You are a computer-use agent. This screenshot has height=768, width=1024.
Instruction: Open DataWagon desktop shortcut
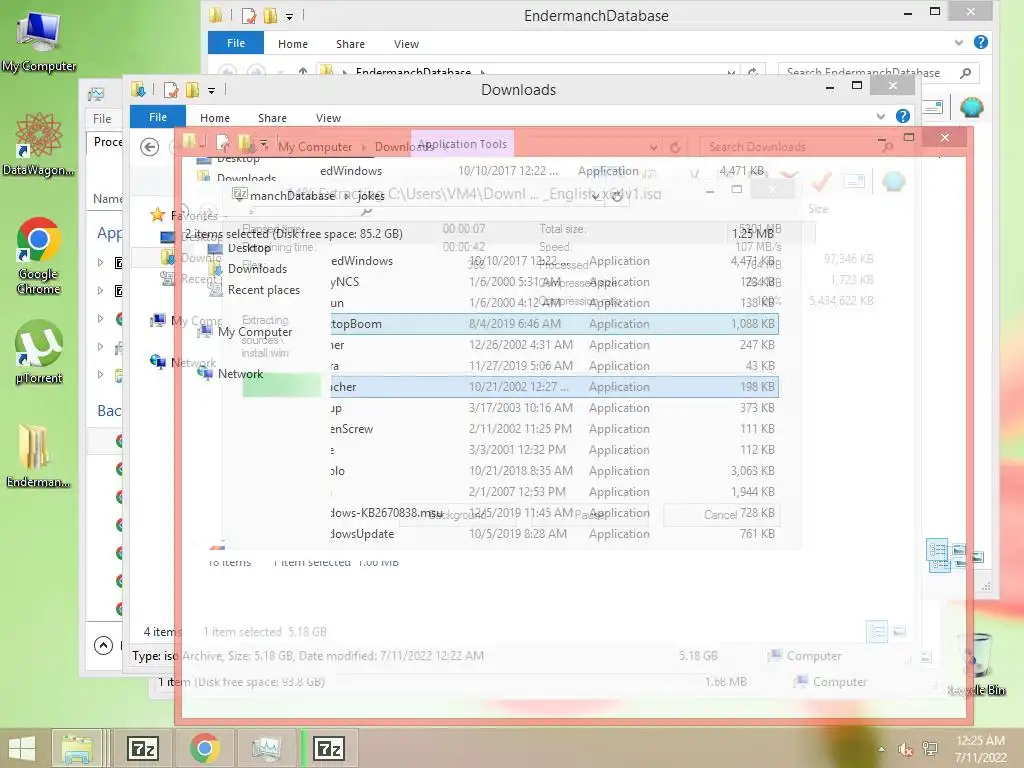point(38,145)
